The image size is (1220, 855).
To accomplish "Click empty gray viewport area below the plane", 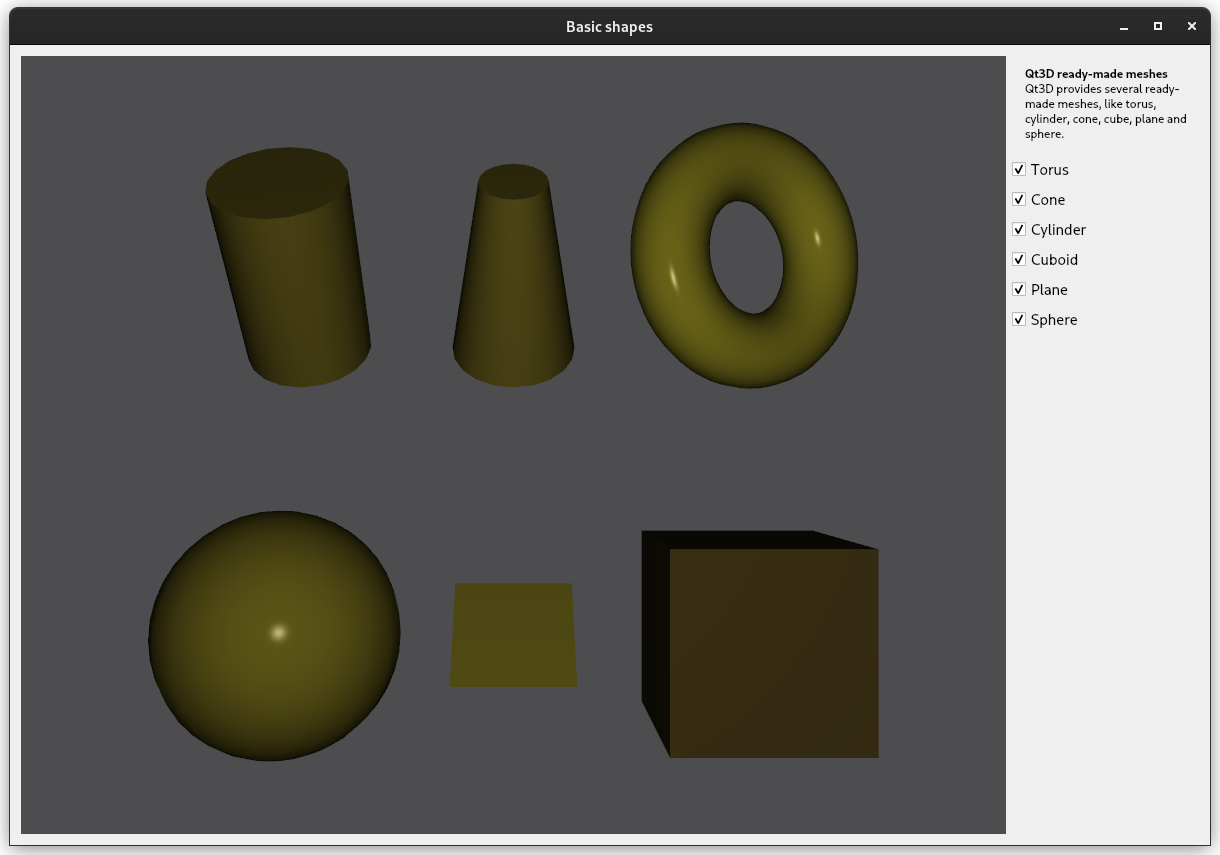I will (x=513, y=770).
